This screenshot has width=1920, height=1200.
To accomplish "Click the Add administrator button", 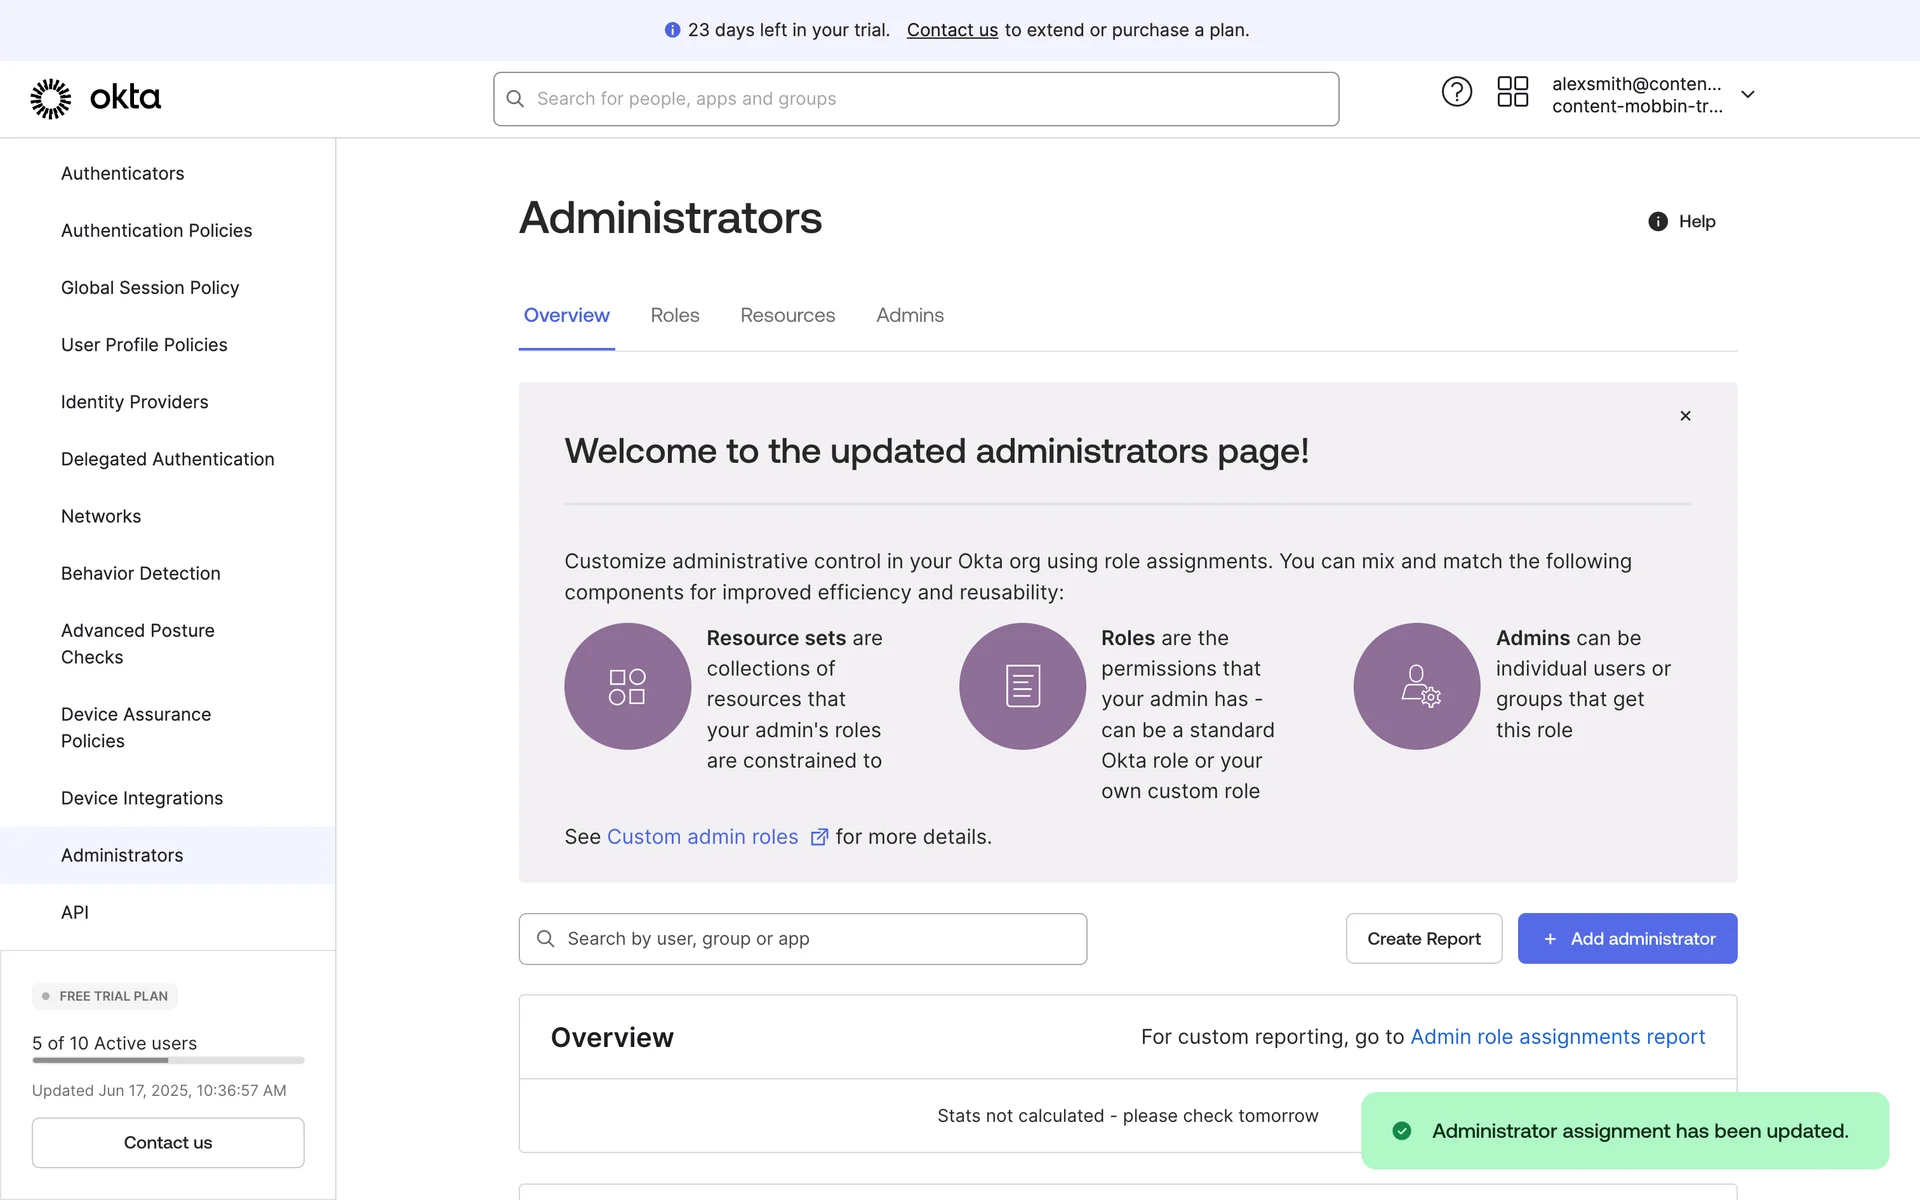I will (1627, 938).
